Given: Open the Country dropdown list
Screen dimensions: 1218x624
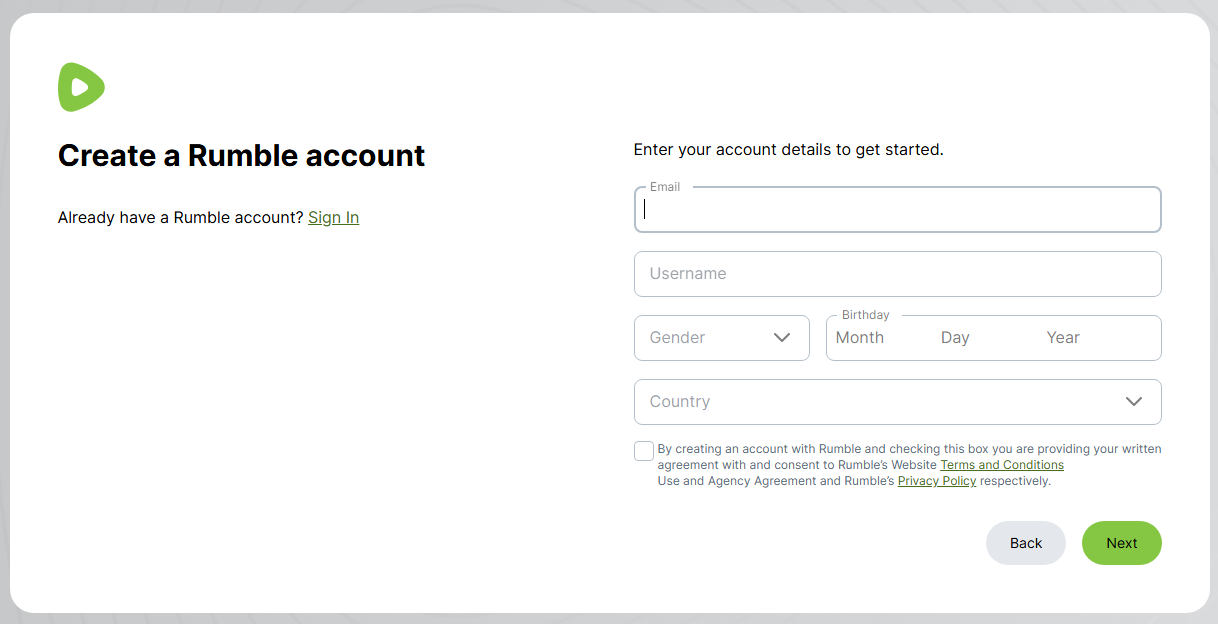Looking at the screenshot, I should tap(880, 402).
